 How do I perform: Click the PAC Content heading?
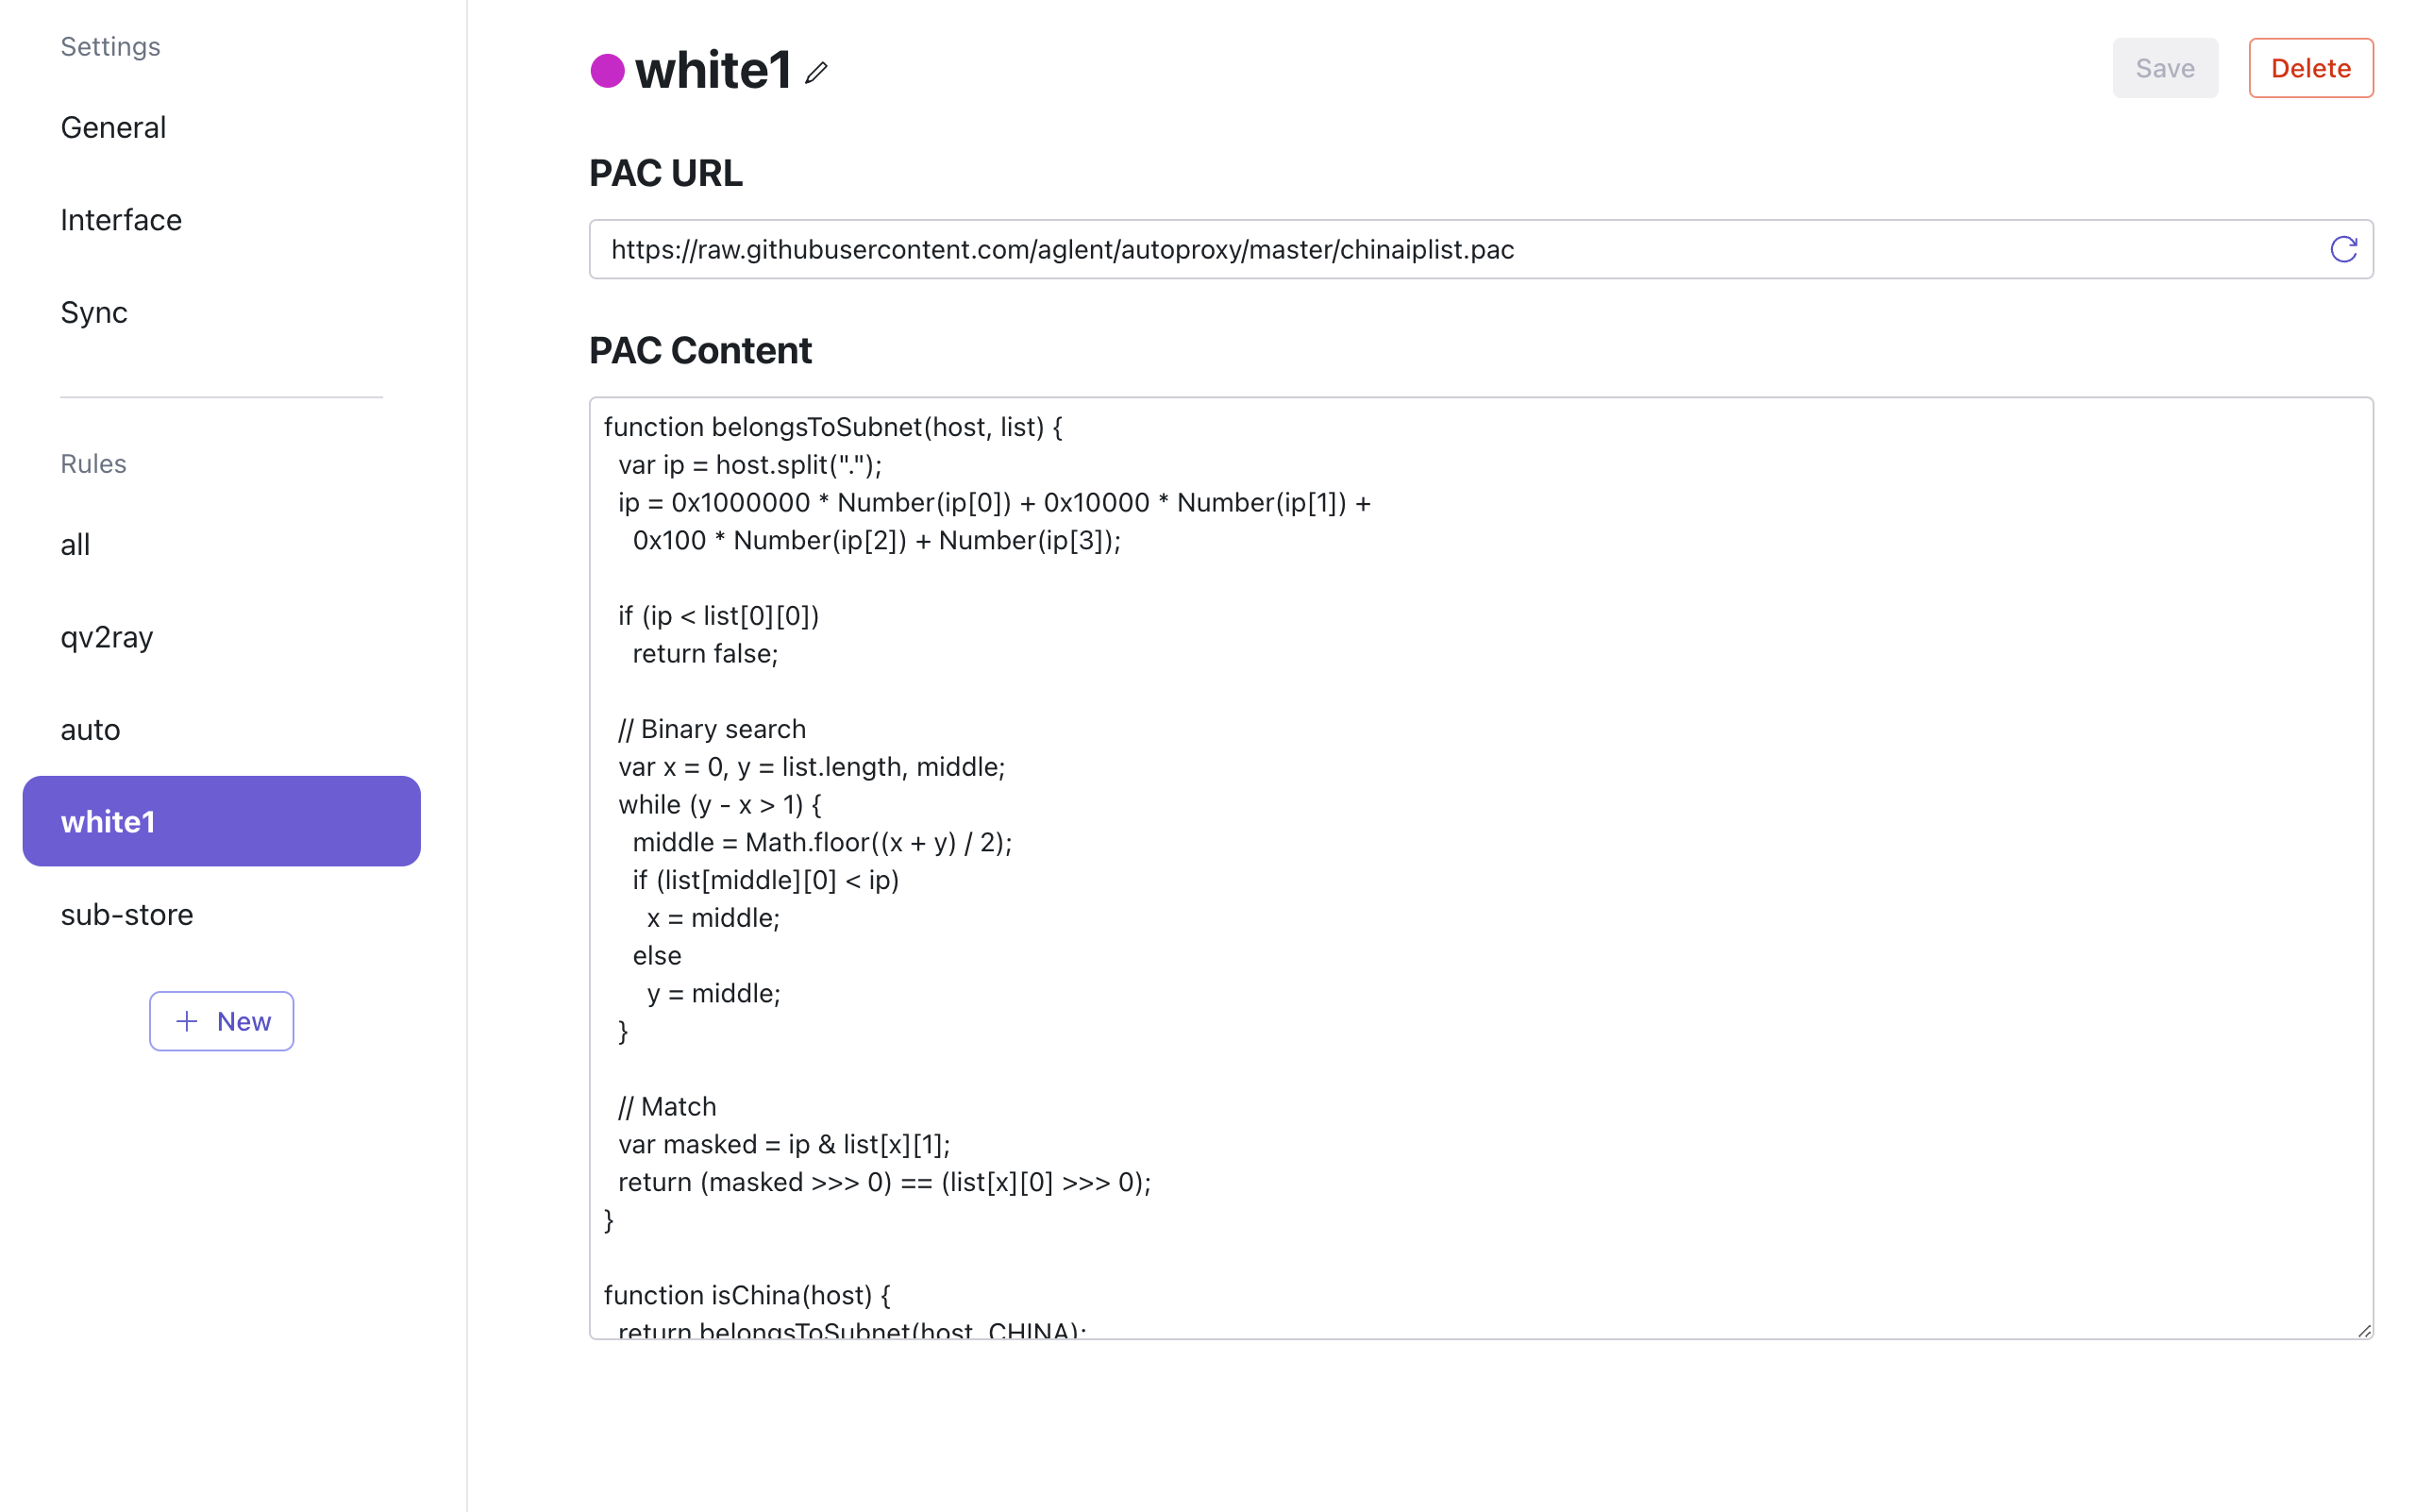pyautogui.click(x=700, y=350)
